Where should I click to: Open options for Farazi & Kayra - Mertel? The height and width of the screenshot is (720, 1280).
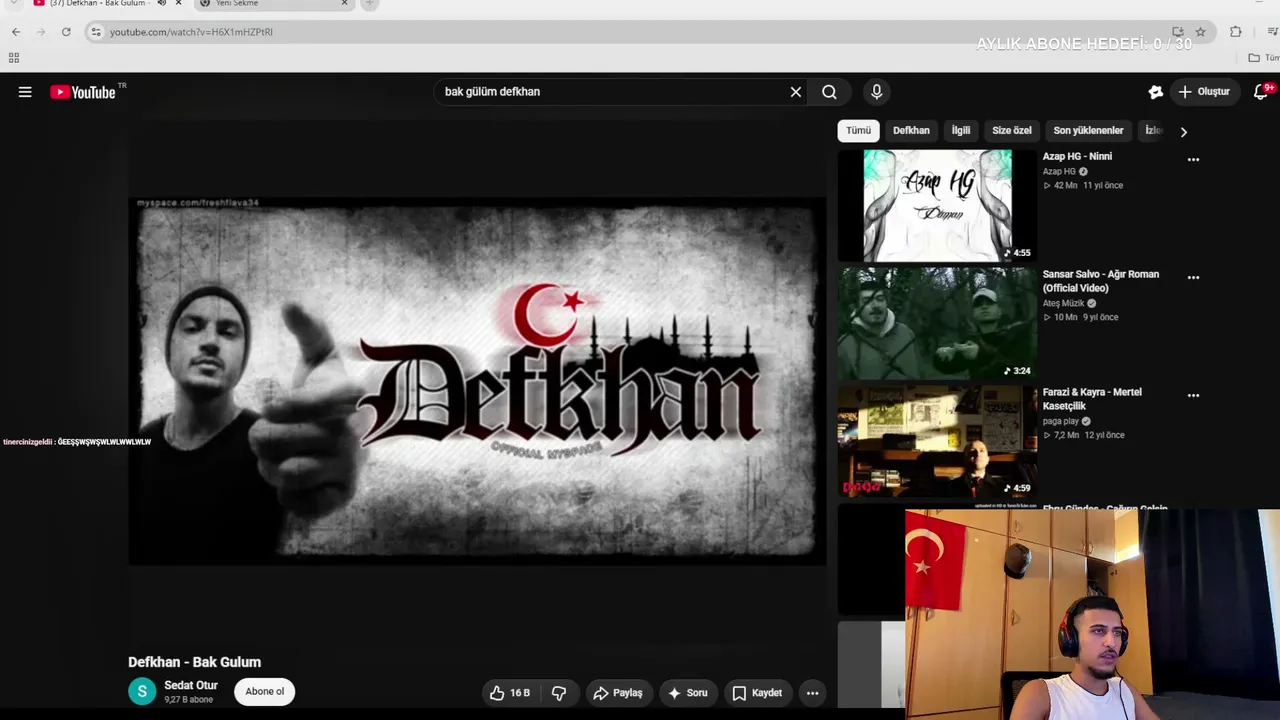click(1193, 396)
